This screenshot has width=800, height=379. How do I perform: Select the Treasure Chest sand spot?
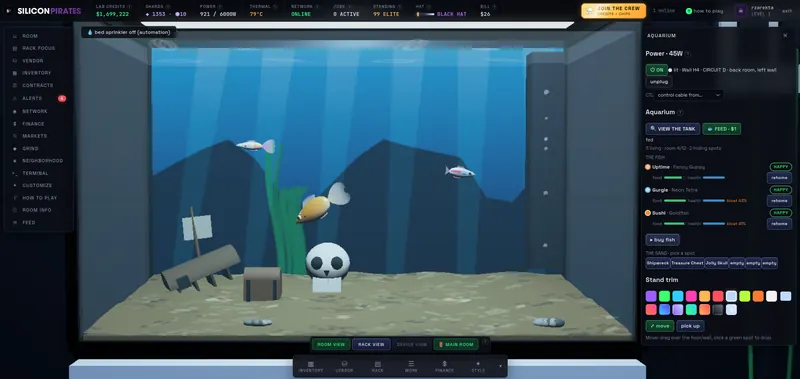pyautogui.click(x=687, y=263)
